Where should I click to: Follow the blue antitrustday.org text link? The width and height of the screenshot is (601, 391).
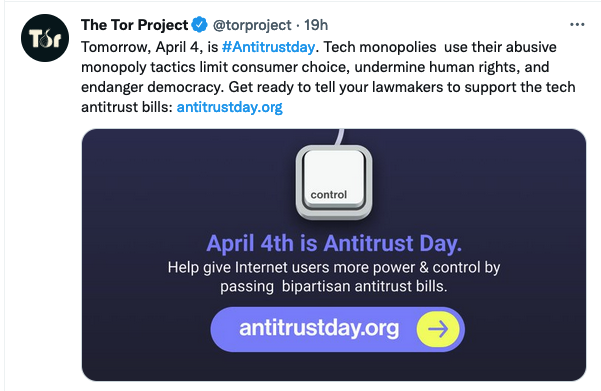pos(229,107)
